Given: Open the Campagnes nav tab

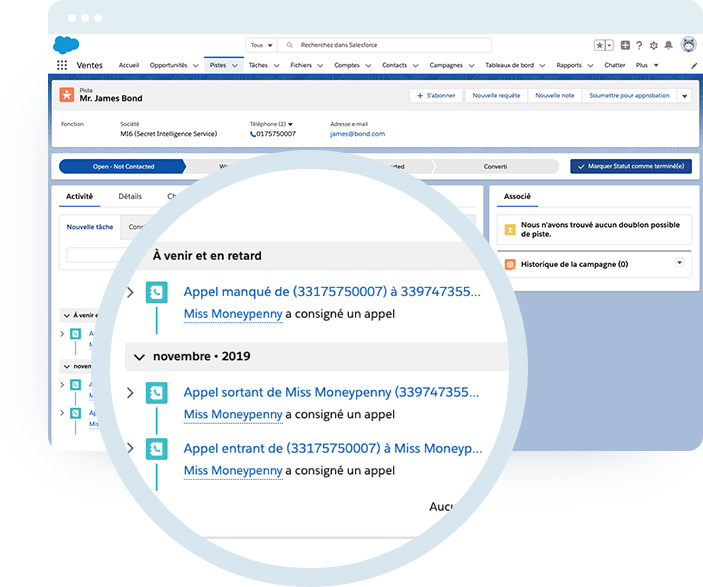Looking at the screenshot, I should (446, 65).
